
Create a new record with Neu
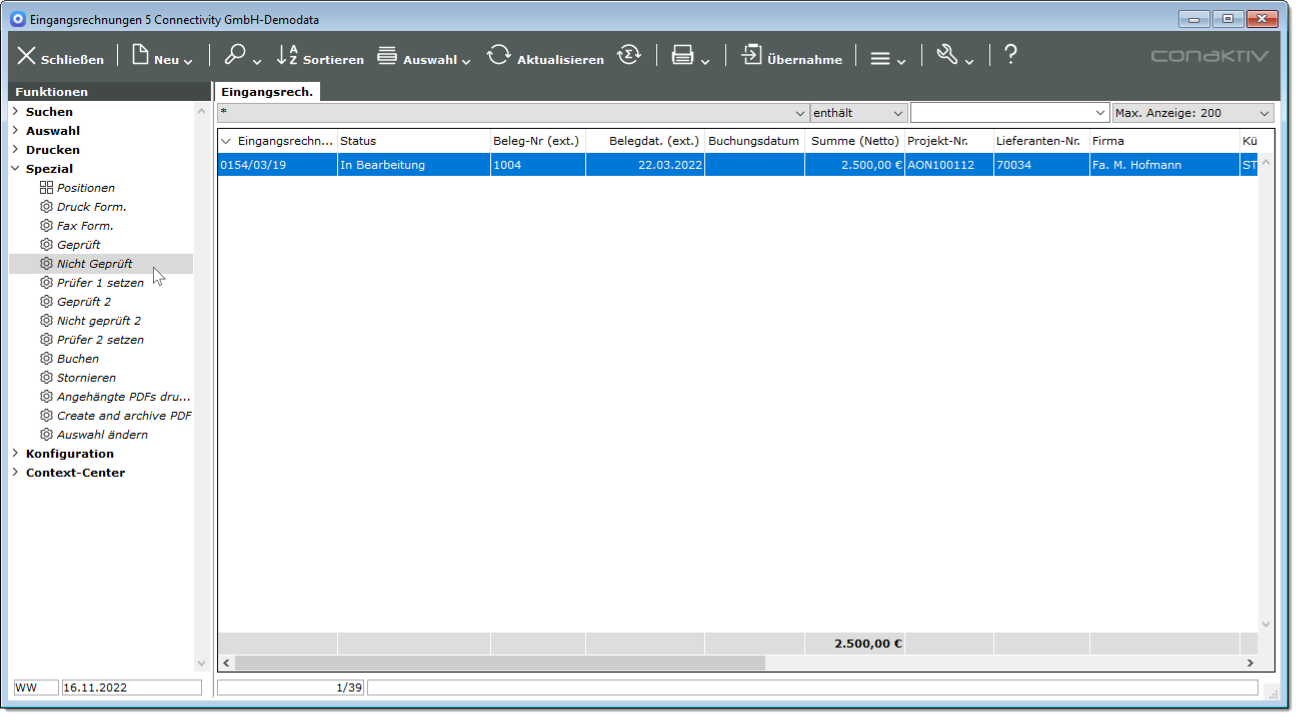tap(160, 57)
